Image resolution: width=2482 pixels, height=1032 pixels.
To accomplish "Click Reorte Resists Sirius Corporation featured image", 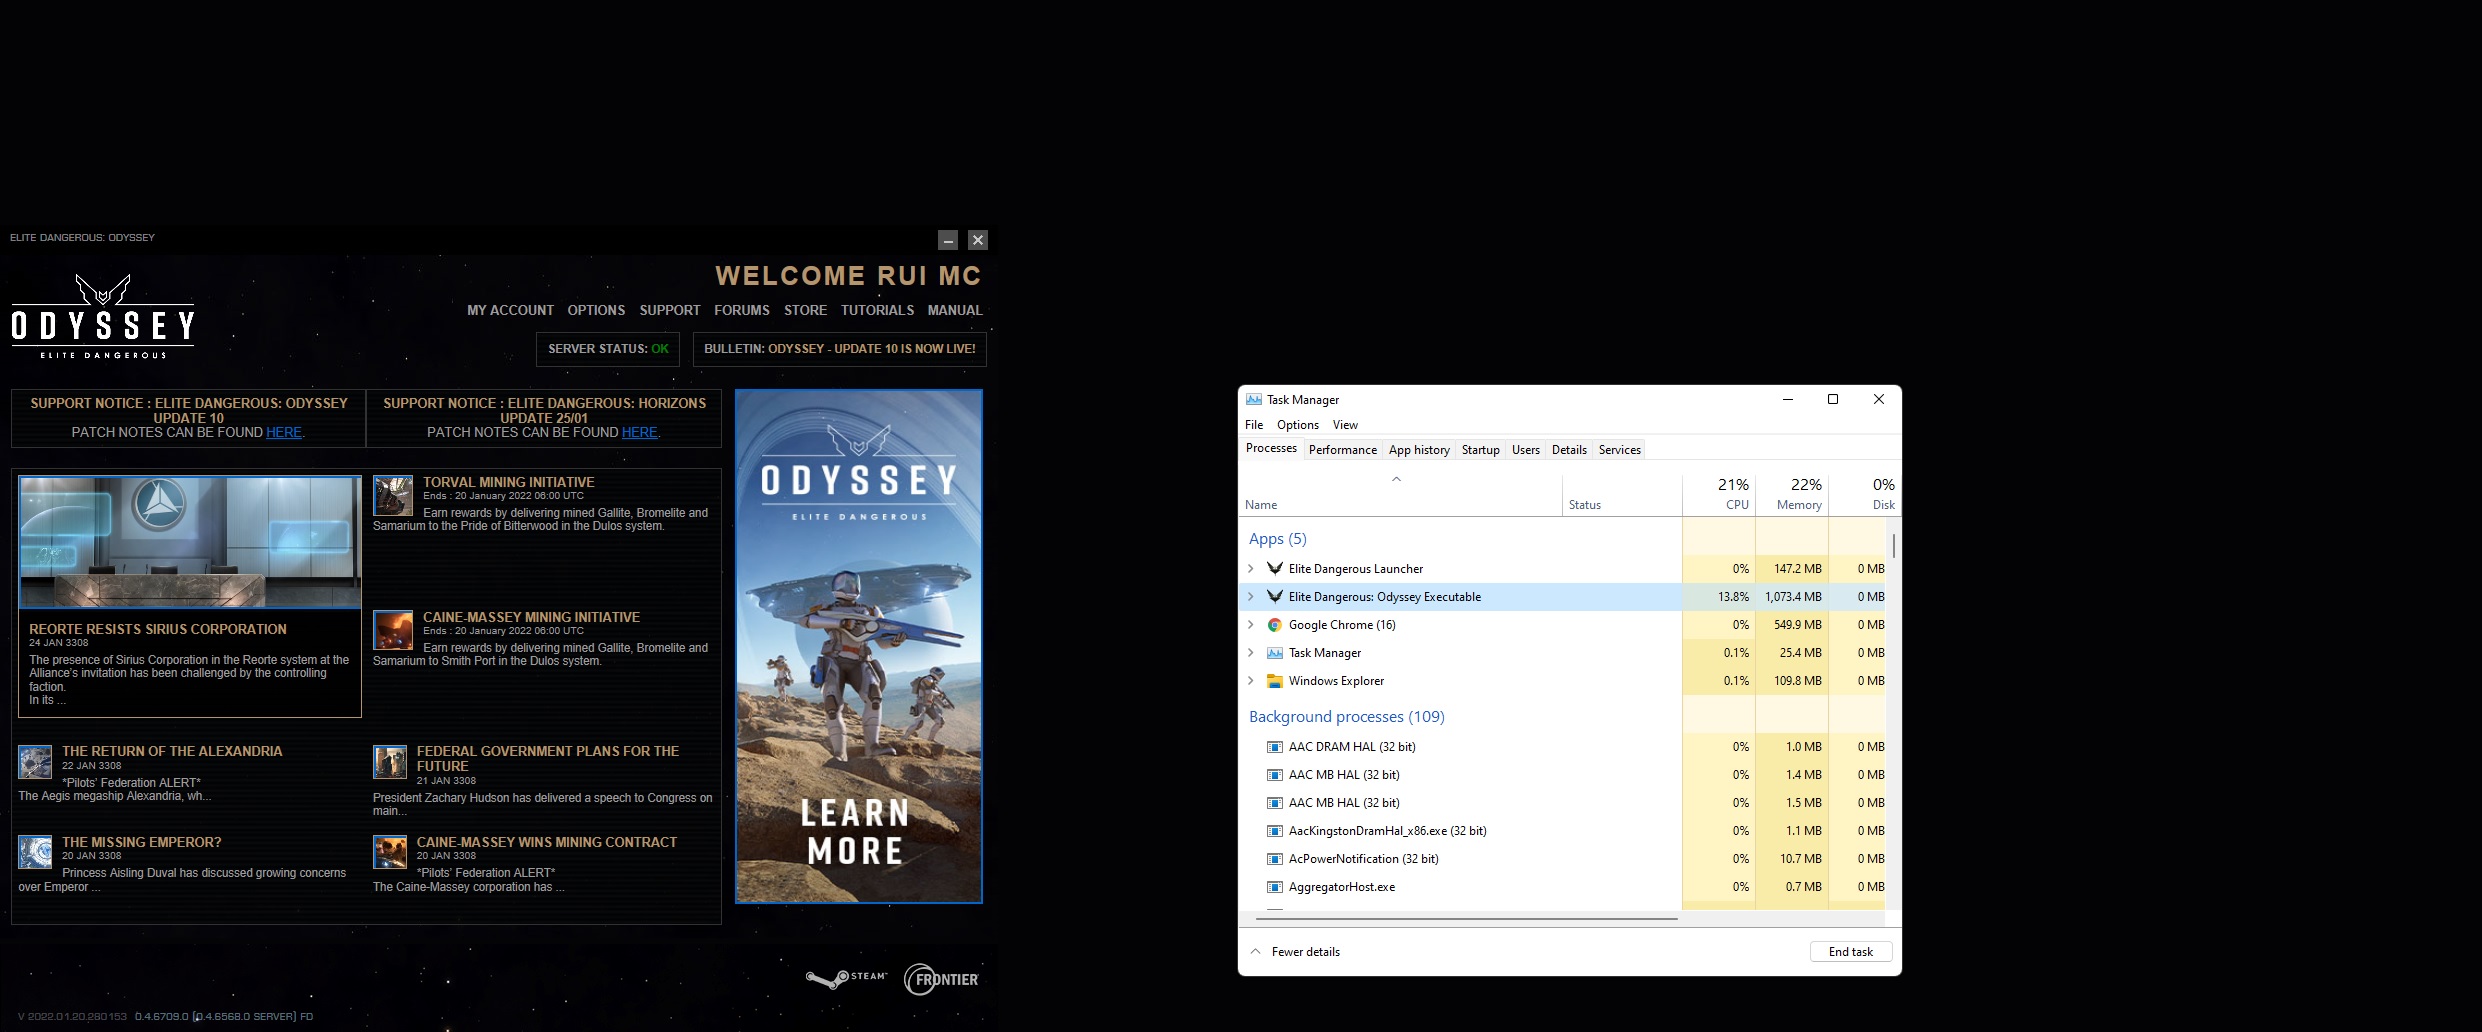I will click(x=190, y=542).
